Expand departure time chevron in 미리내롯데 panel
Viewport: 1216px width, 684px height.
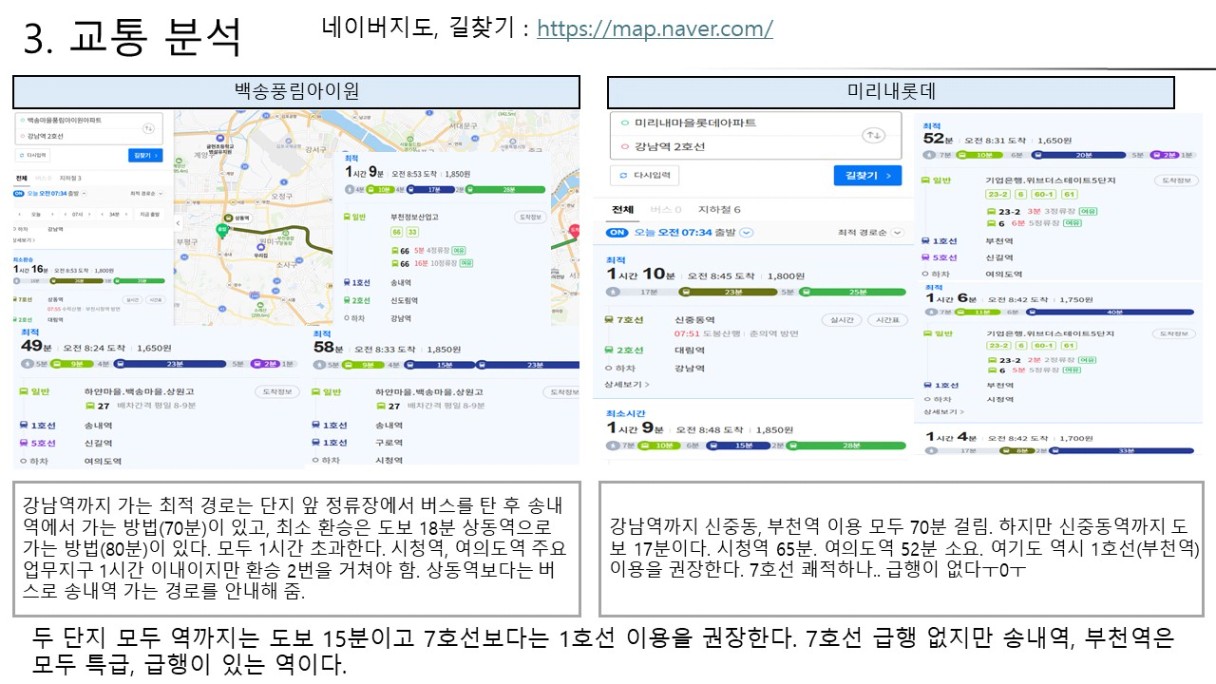pos(746,232)
